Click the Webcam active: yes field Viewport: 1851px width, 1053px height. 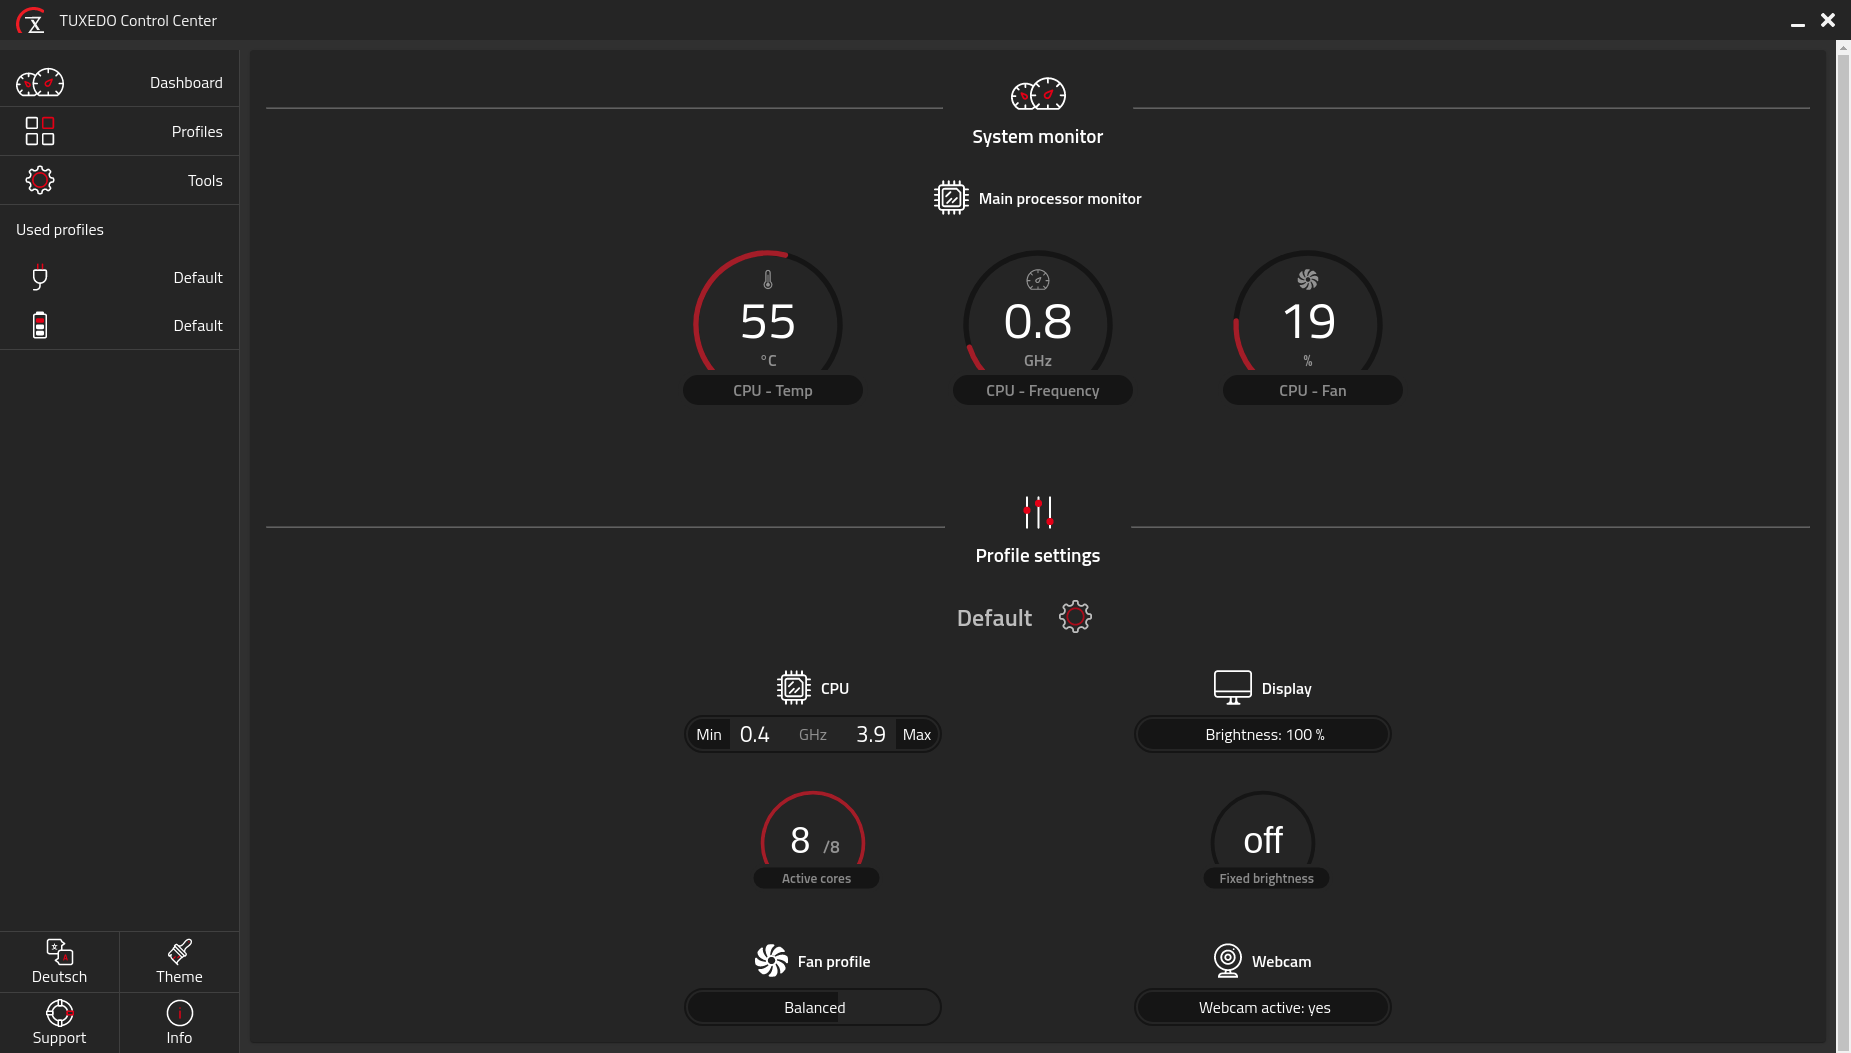1263,1007
